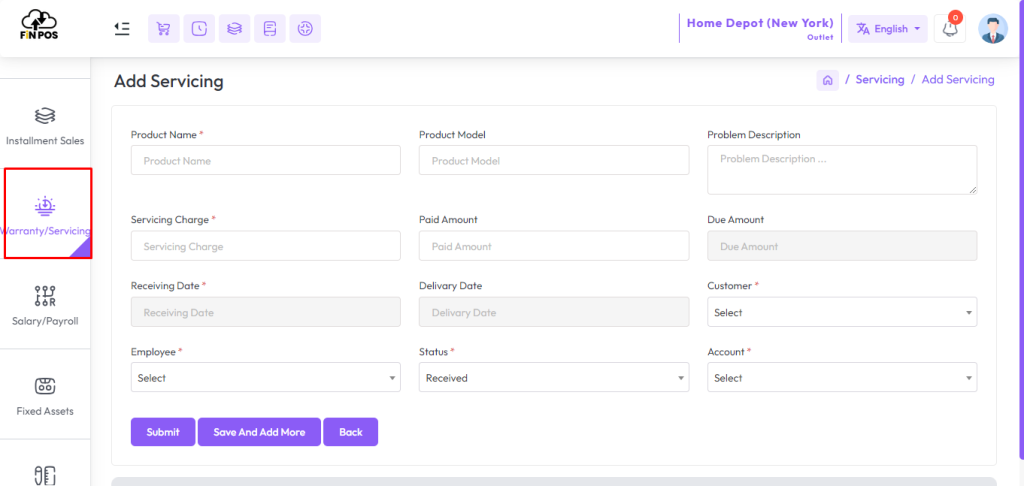Collapse the sidebar with the menu toggle icon
Viewport: 1024px width, 486px height.
tap(121, 29)
